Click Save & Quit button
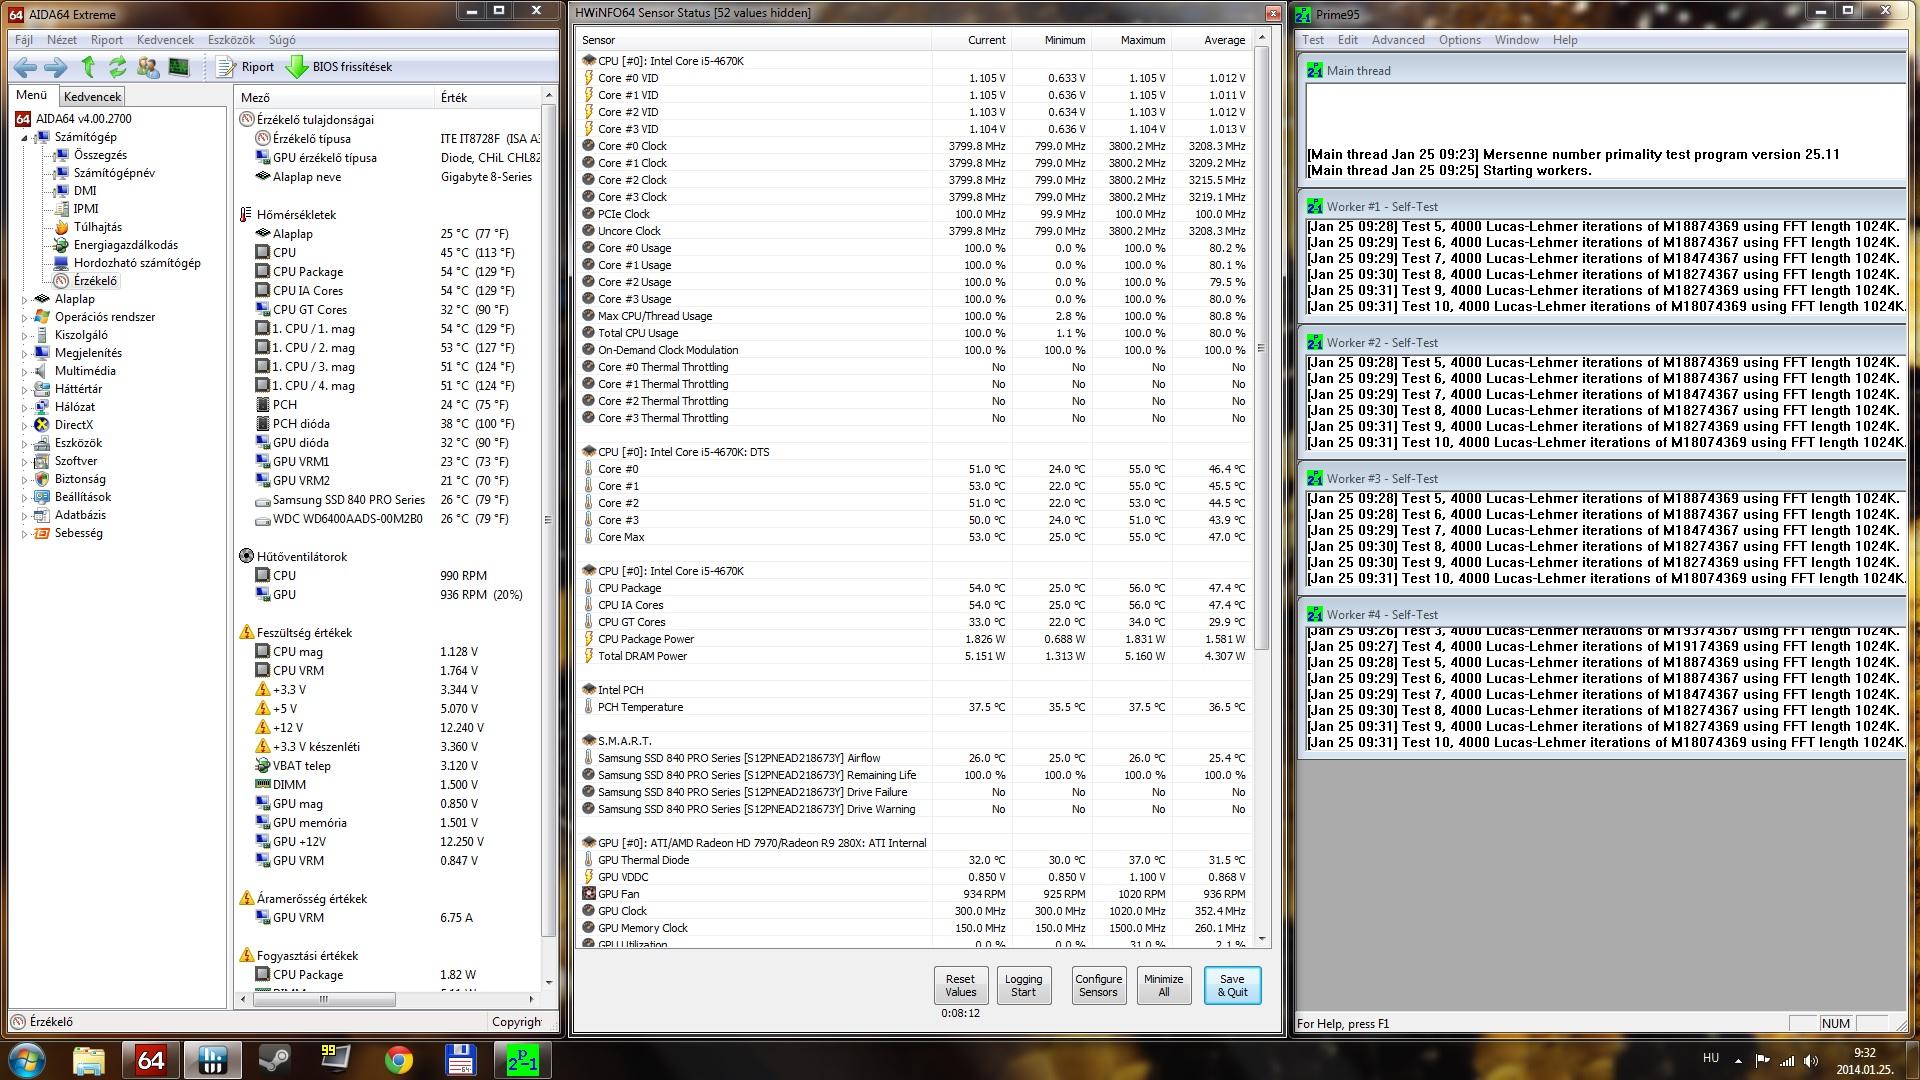The image size is (1920, 1080). [x=1232, y=986]
